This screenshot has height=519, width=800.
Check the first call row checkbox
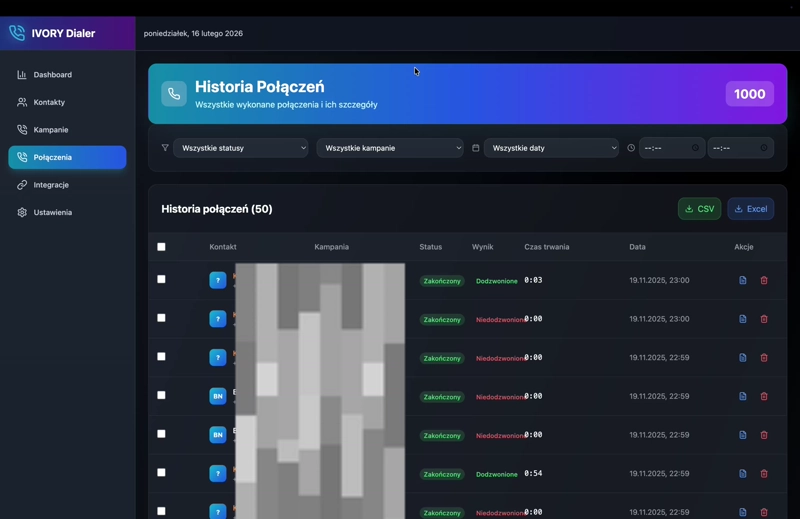pos(161,280)
